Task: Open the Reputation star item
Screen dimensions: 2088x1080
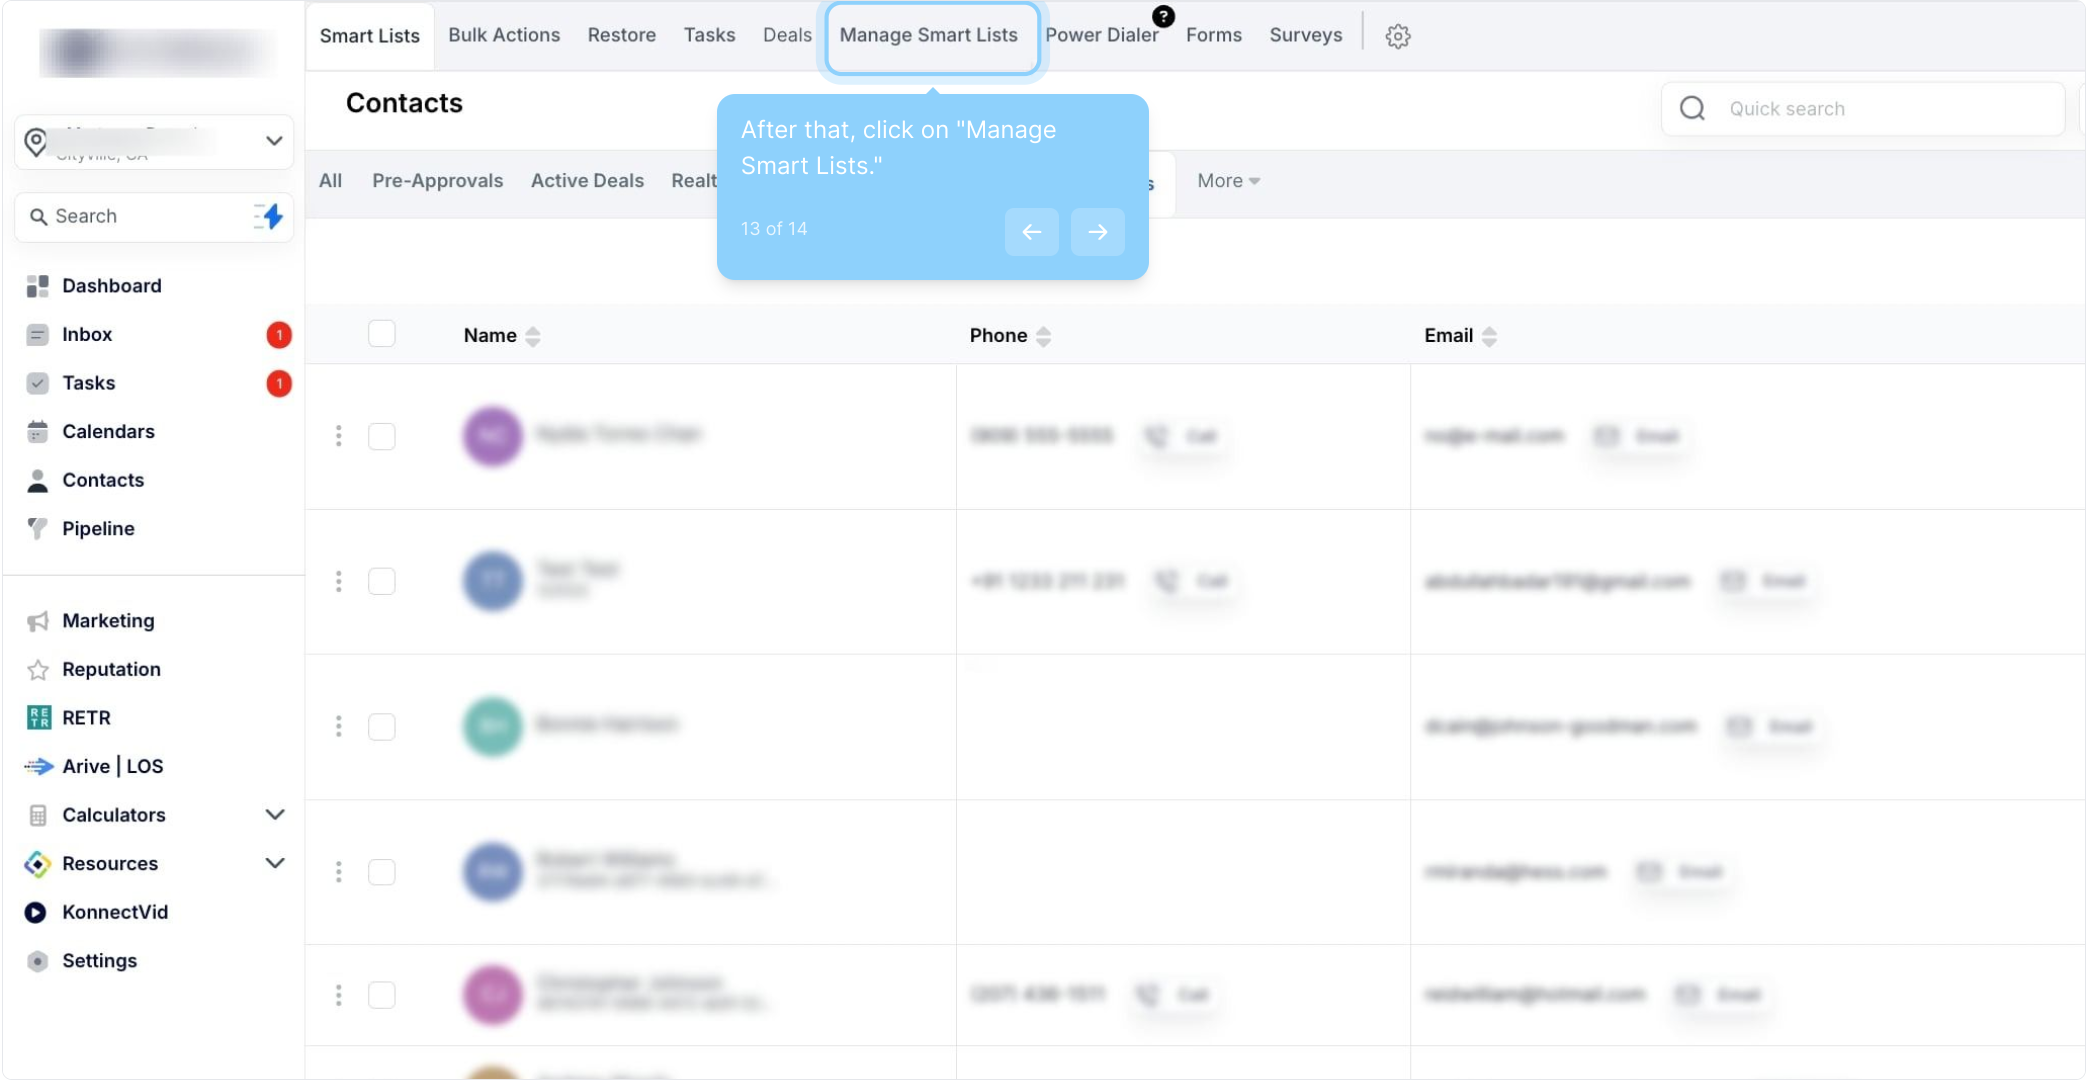Action: (111, 669)
